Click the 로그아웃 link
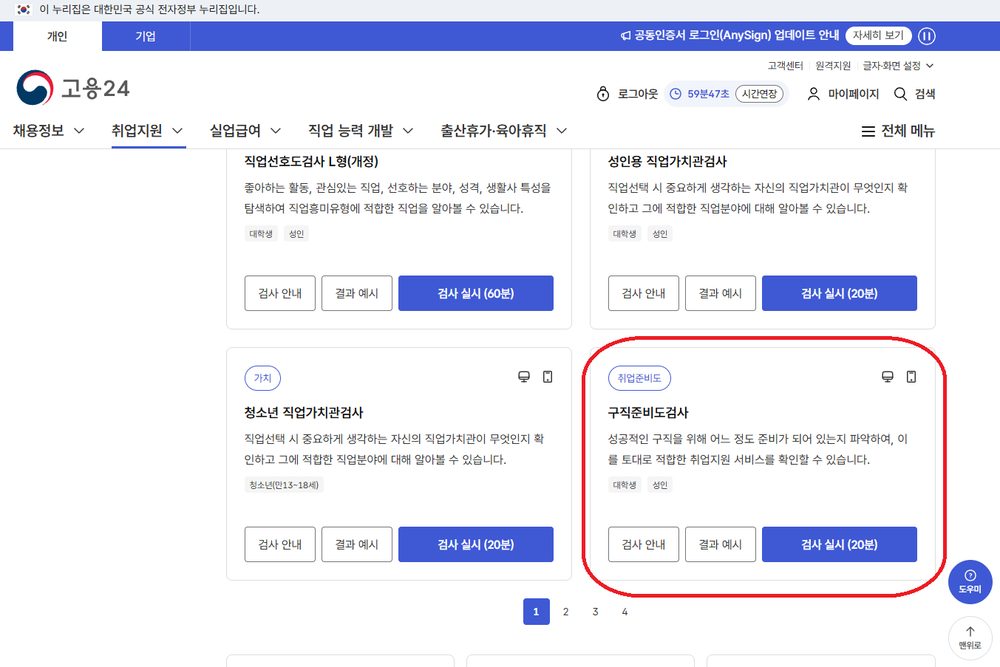The image size is (1000, 667). 638,94
